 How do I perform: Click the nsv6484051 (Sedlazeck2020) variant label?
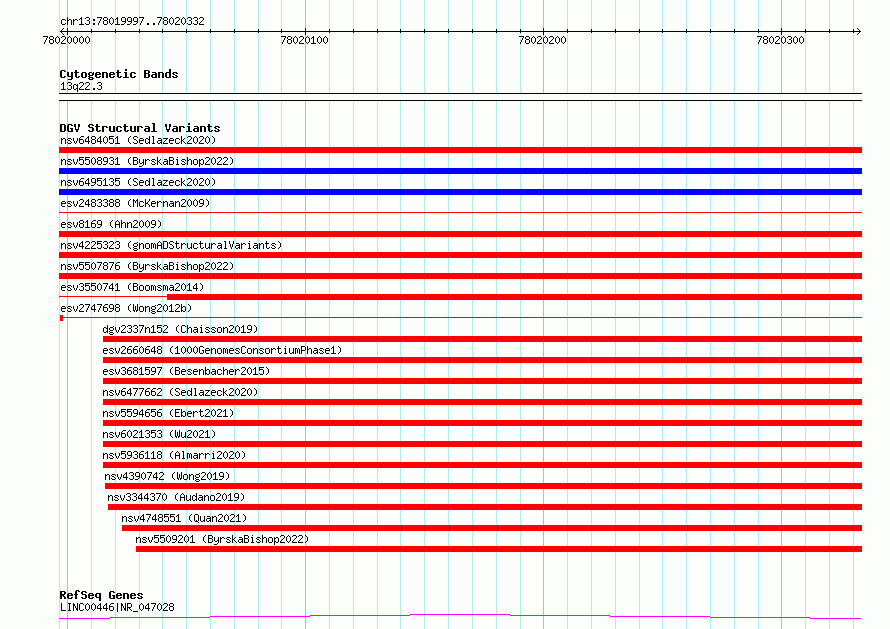138,140
